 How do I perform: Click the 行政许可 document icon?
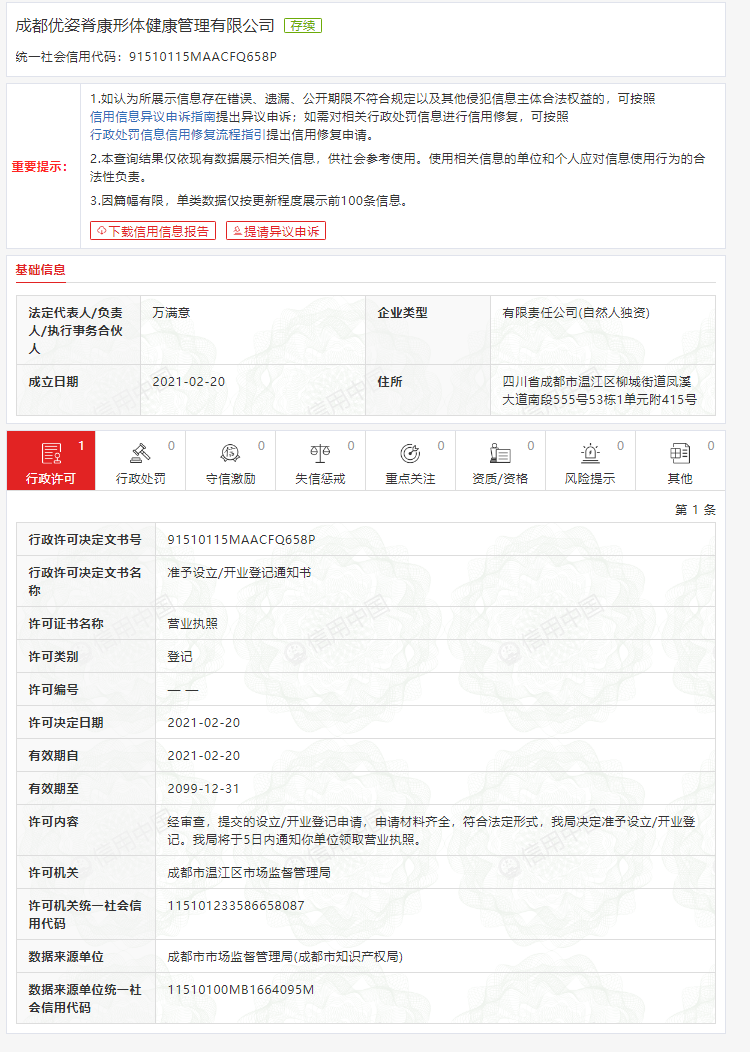point(51,454)
